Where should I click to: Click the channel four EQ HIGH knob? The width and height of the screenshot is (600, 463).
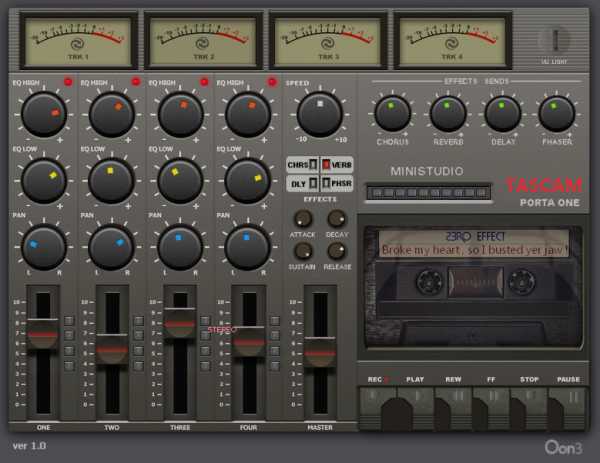pyautogui.click(x=248, y=114)
